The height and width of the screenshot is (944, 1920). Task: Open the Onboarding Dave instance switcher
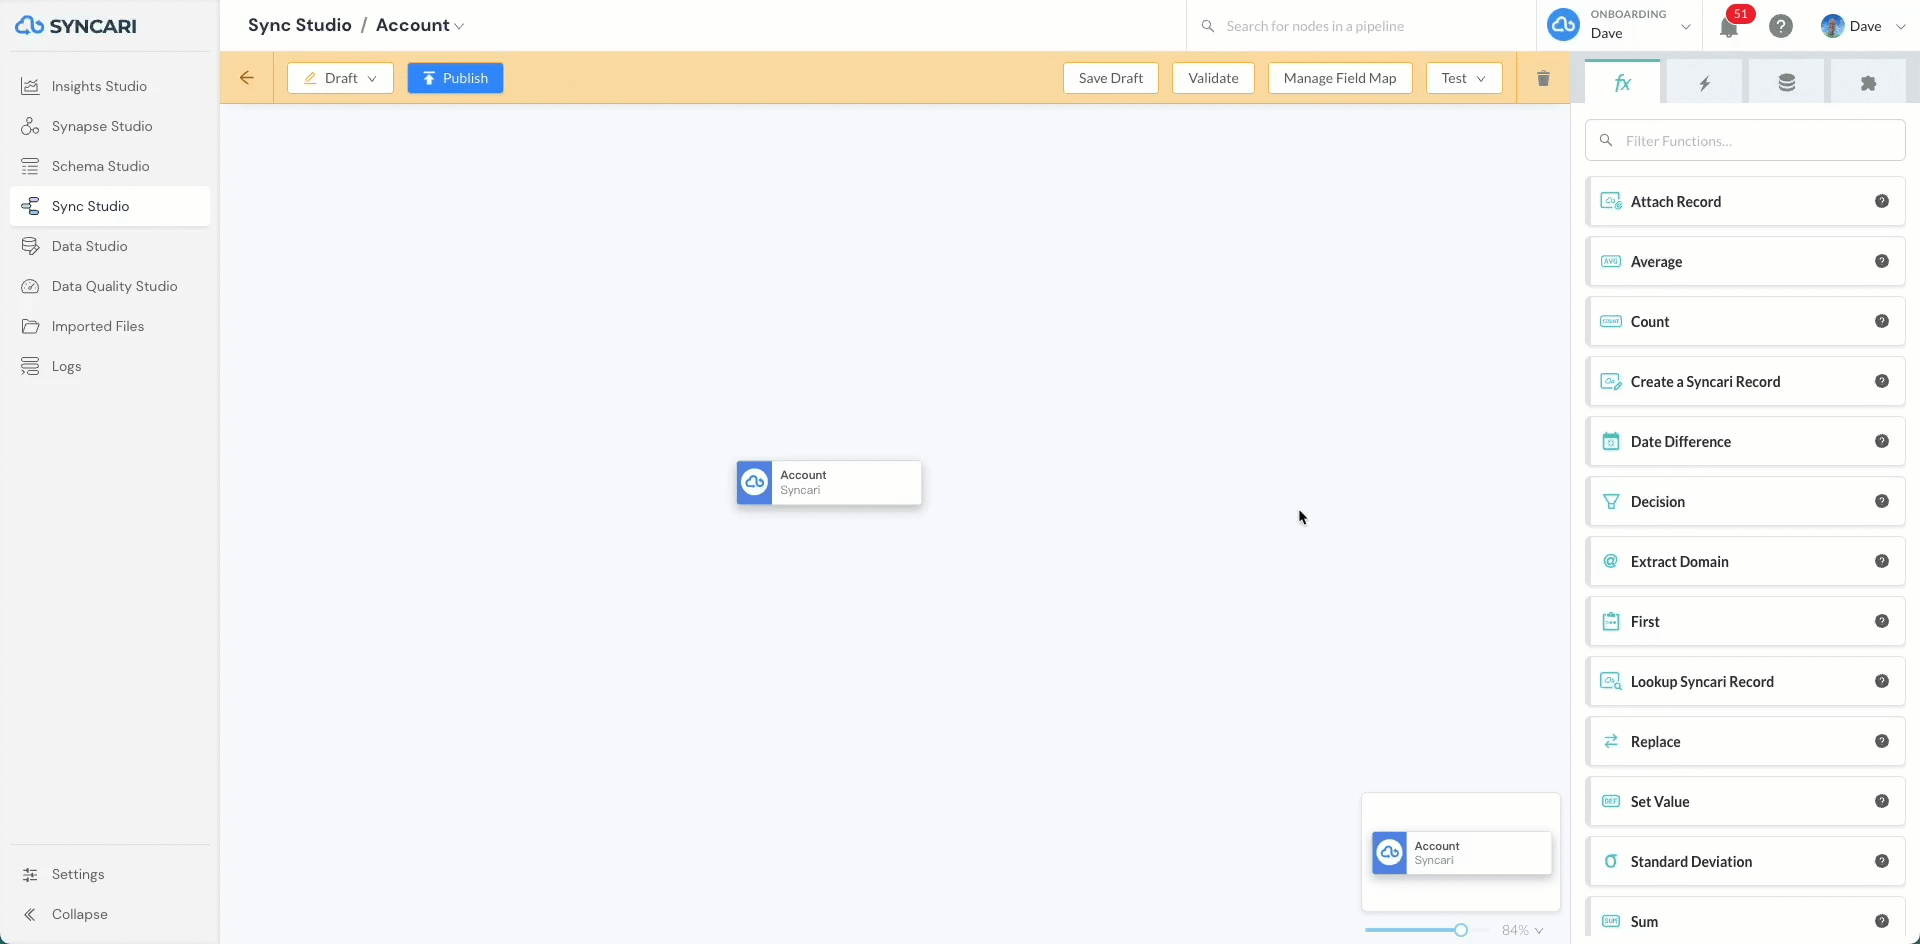pos(1620,25)
